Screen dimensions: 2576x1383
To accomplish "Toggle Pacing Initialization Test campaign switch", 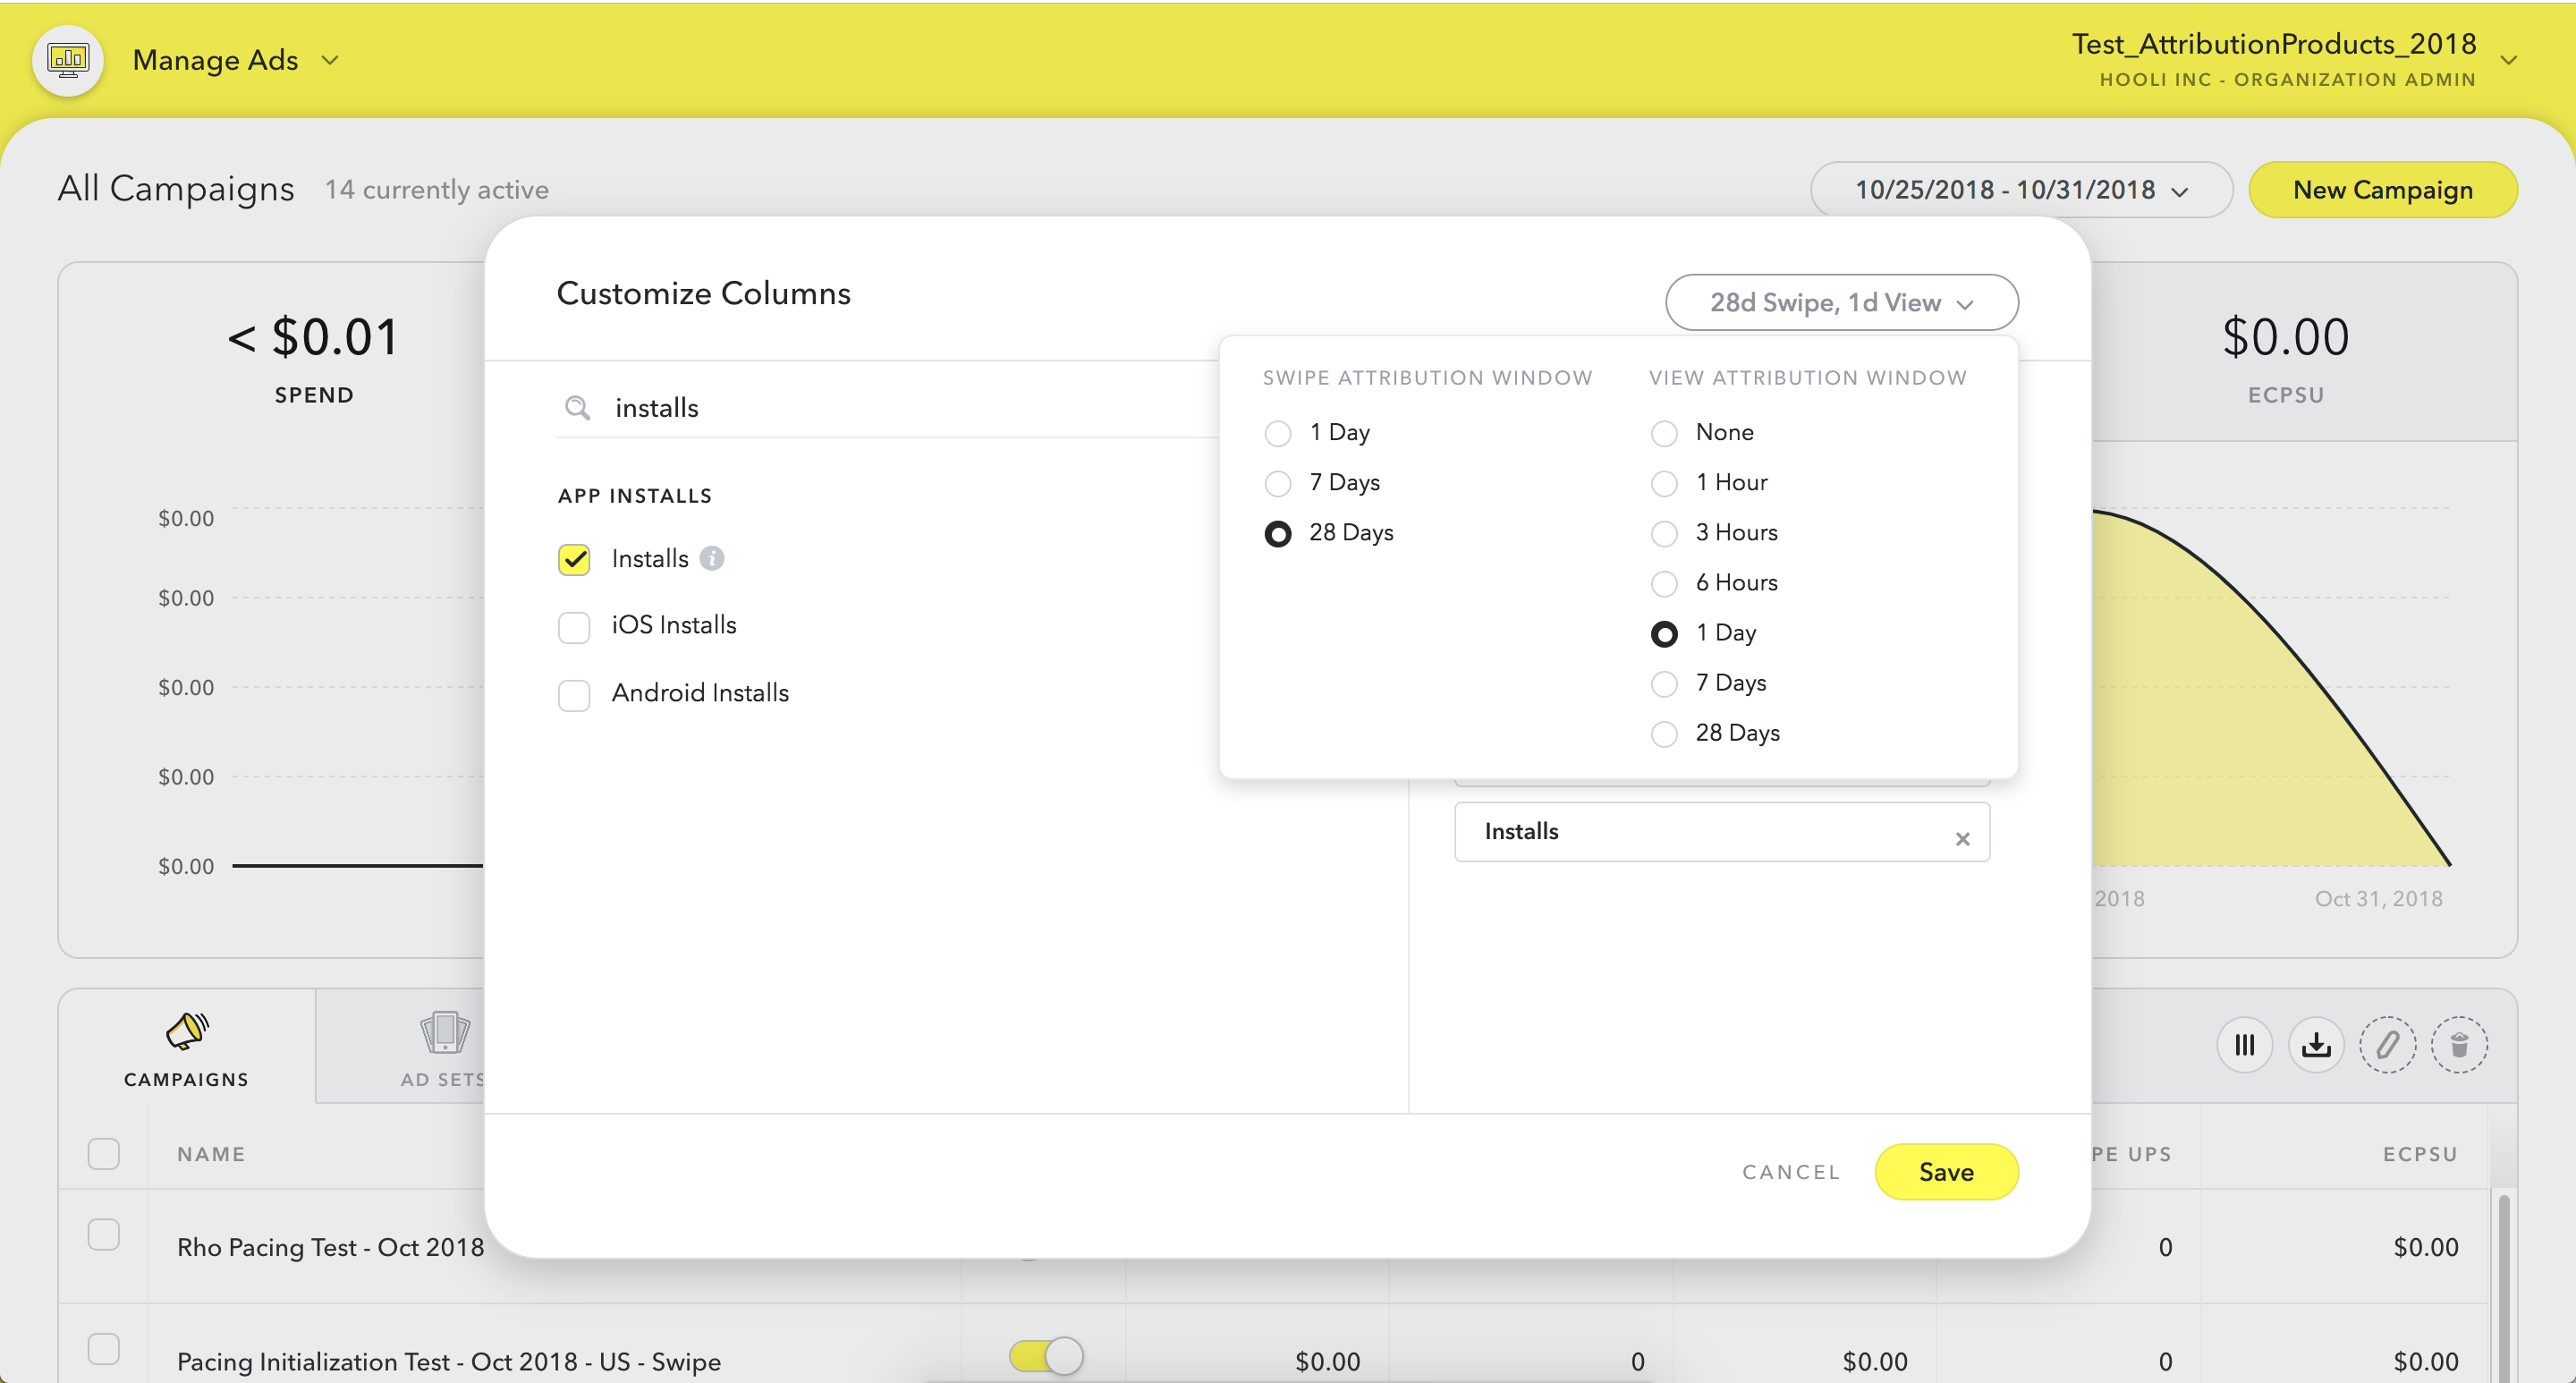I will 1046,1356.
